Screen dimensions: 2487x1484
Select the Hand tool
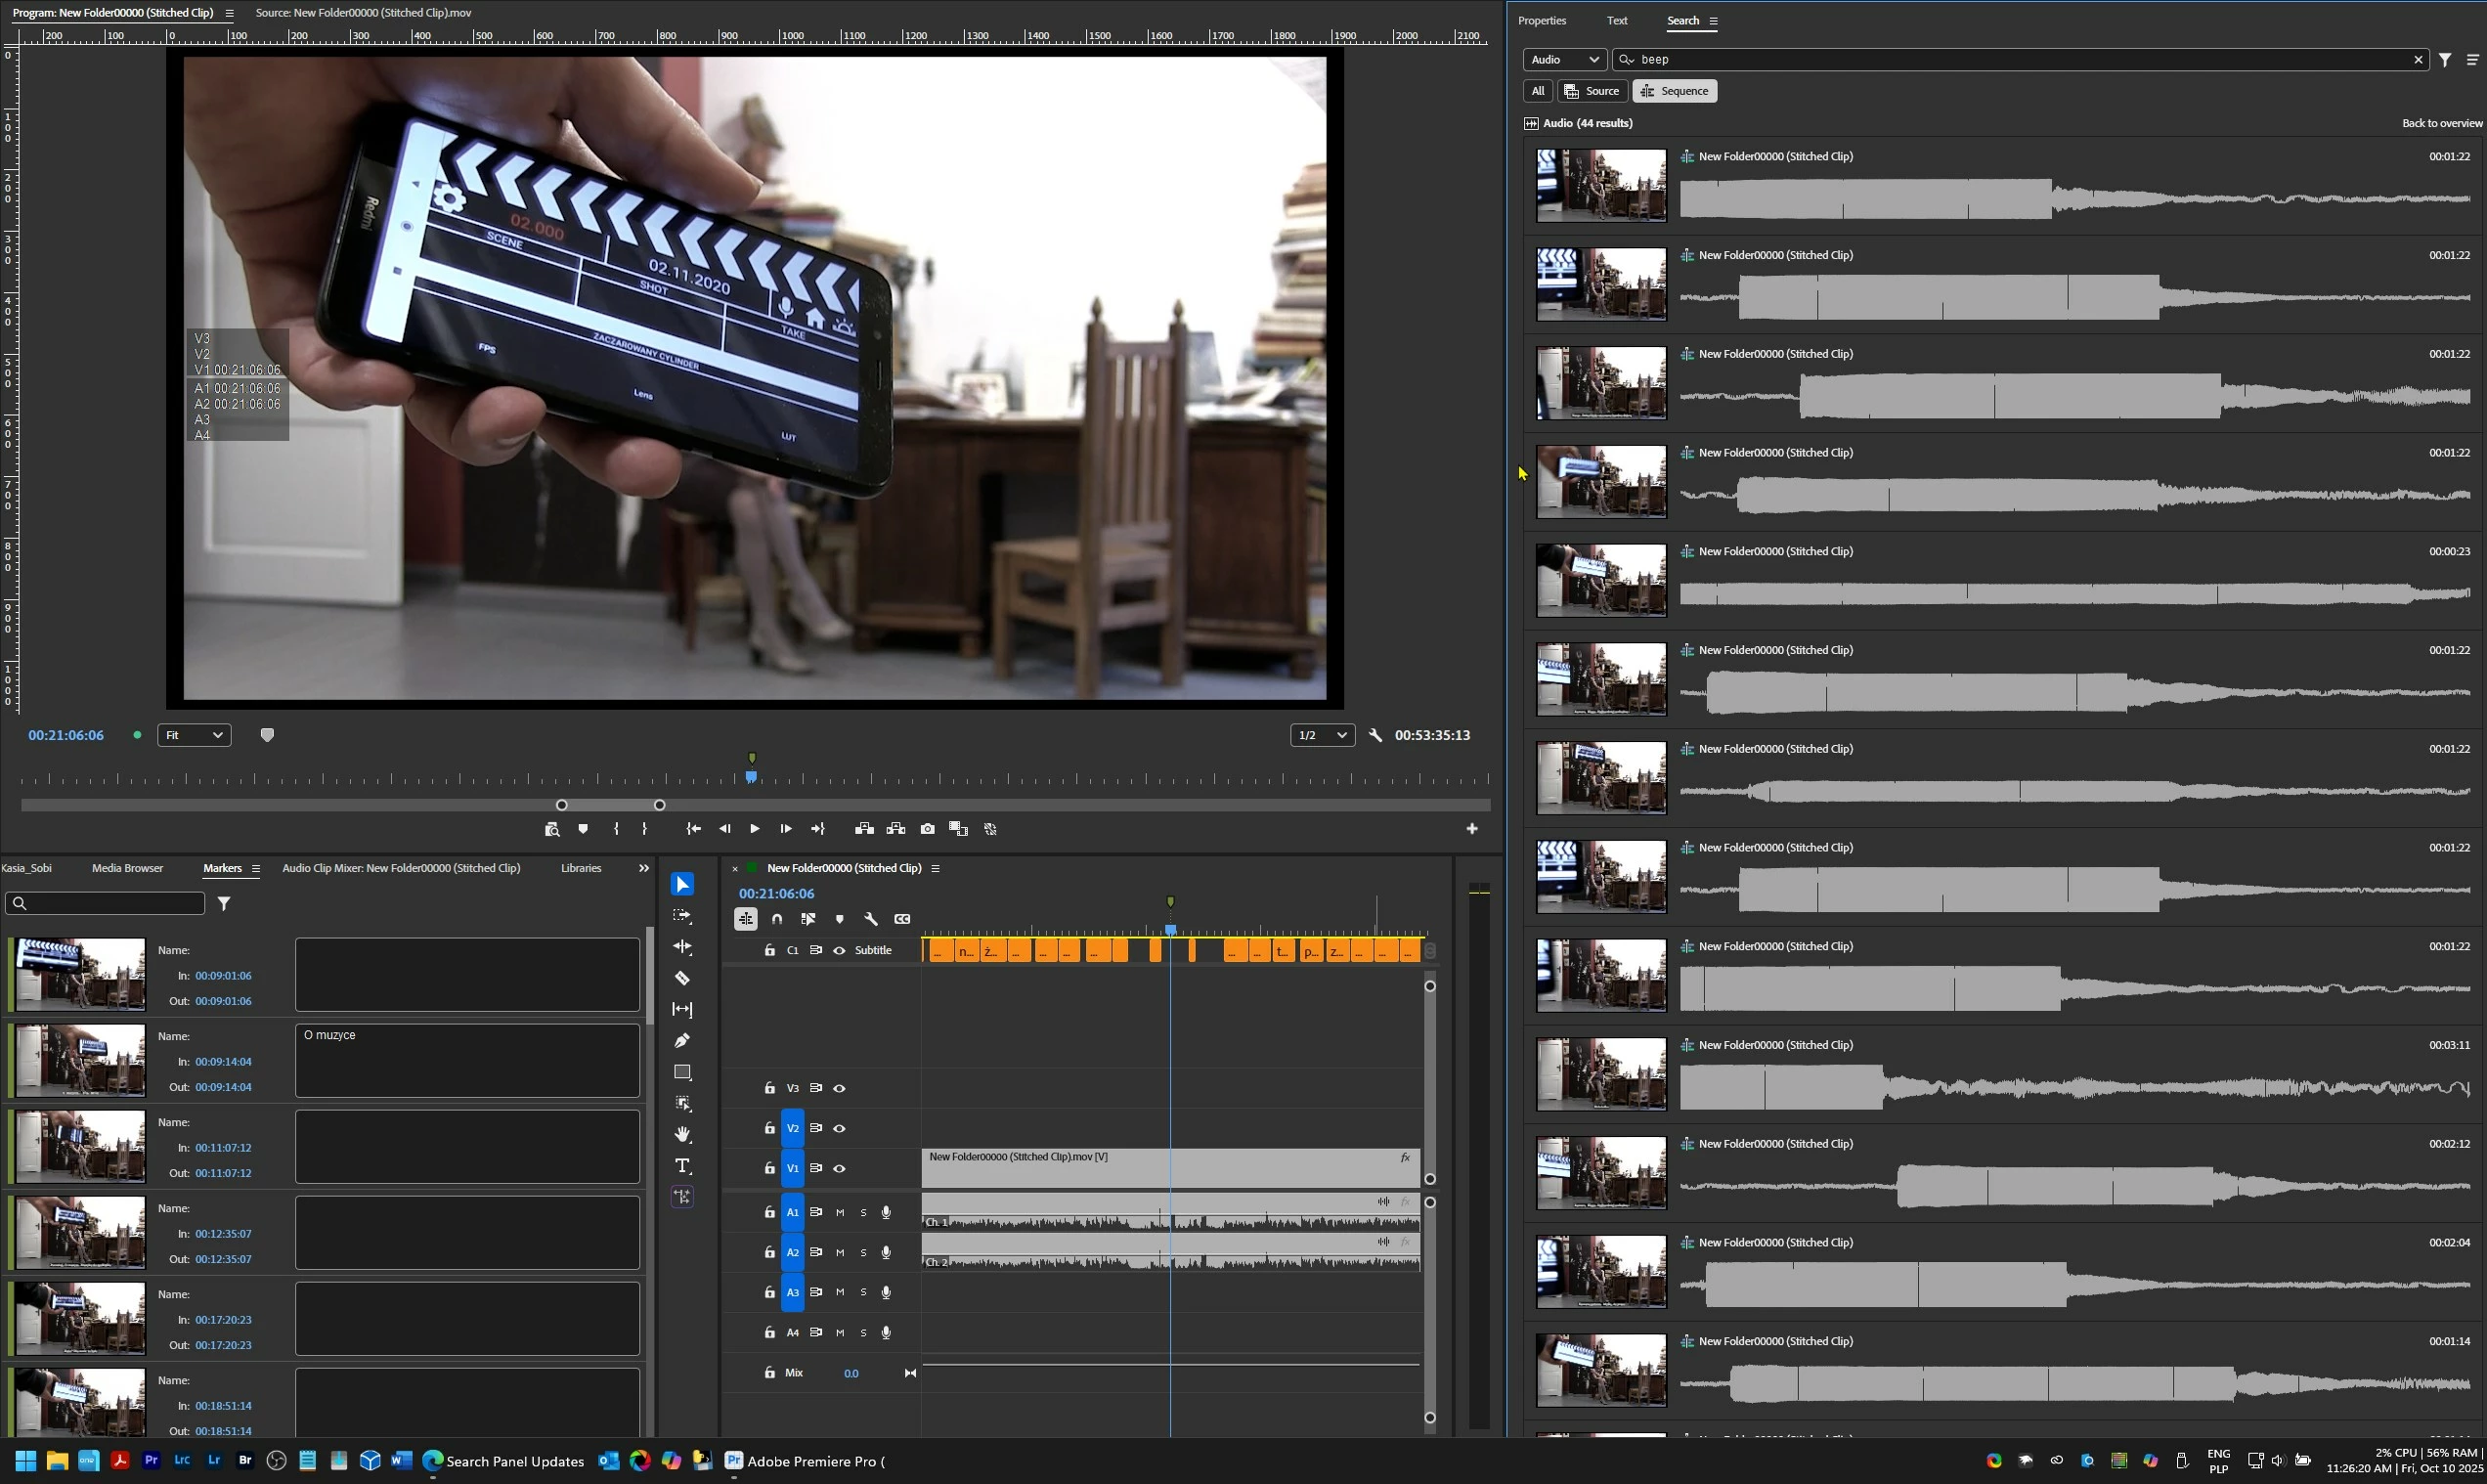tap(682, 1134)
